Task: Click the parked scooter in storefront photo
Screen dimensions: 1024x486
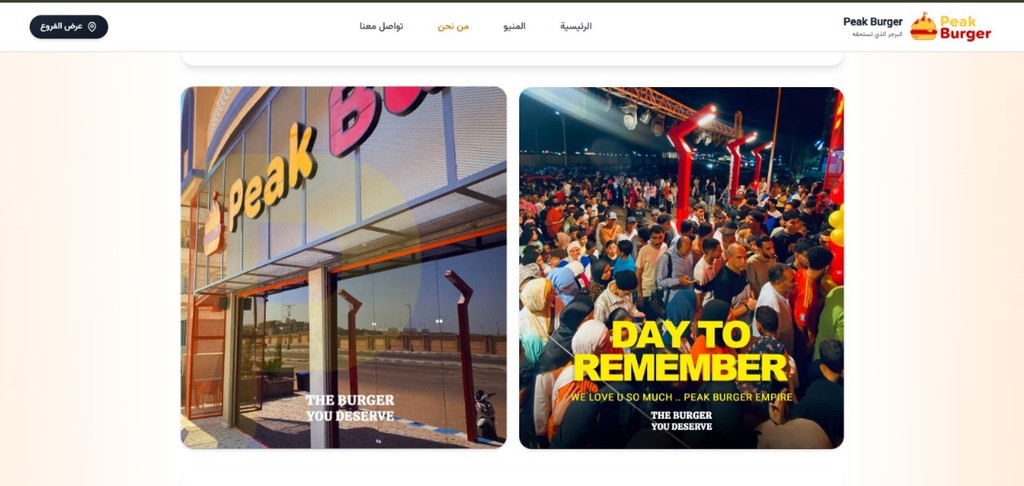Action: pos(485,415)
